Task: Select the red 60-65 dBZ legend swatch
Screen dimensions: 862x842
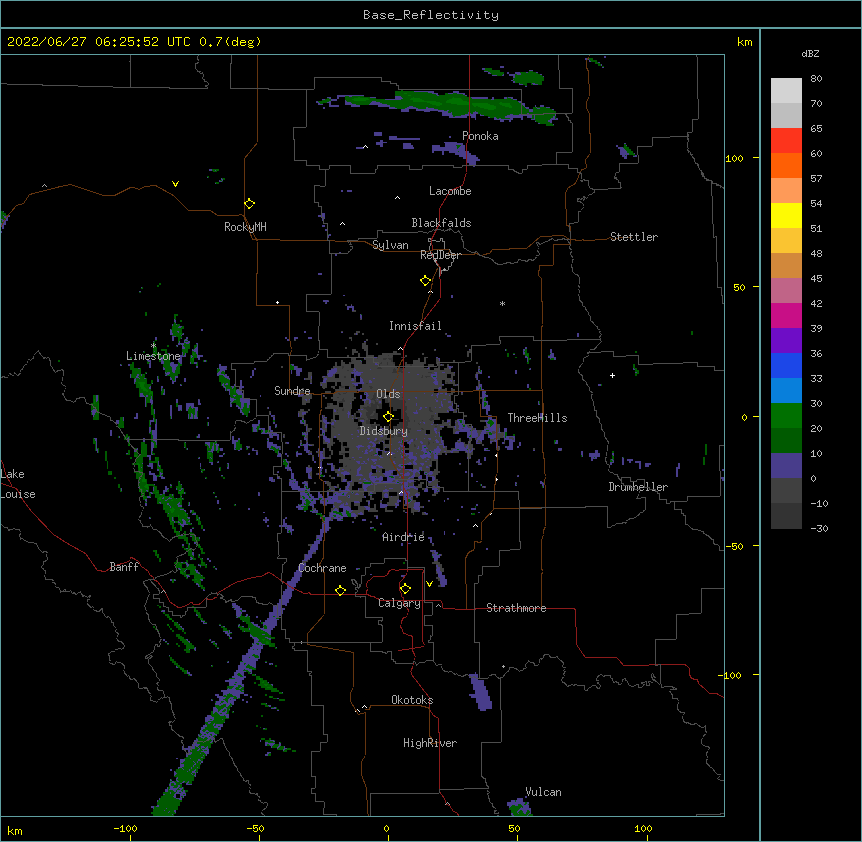Action: pos(786,141)
